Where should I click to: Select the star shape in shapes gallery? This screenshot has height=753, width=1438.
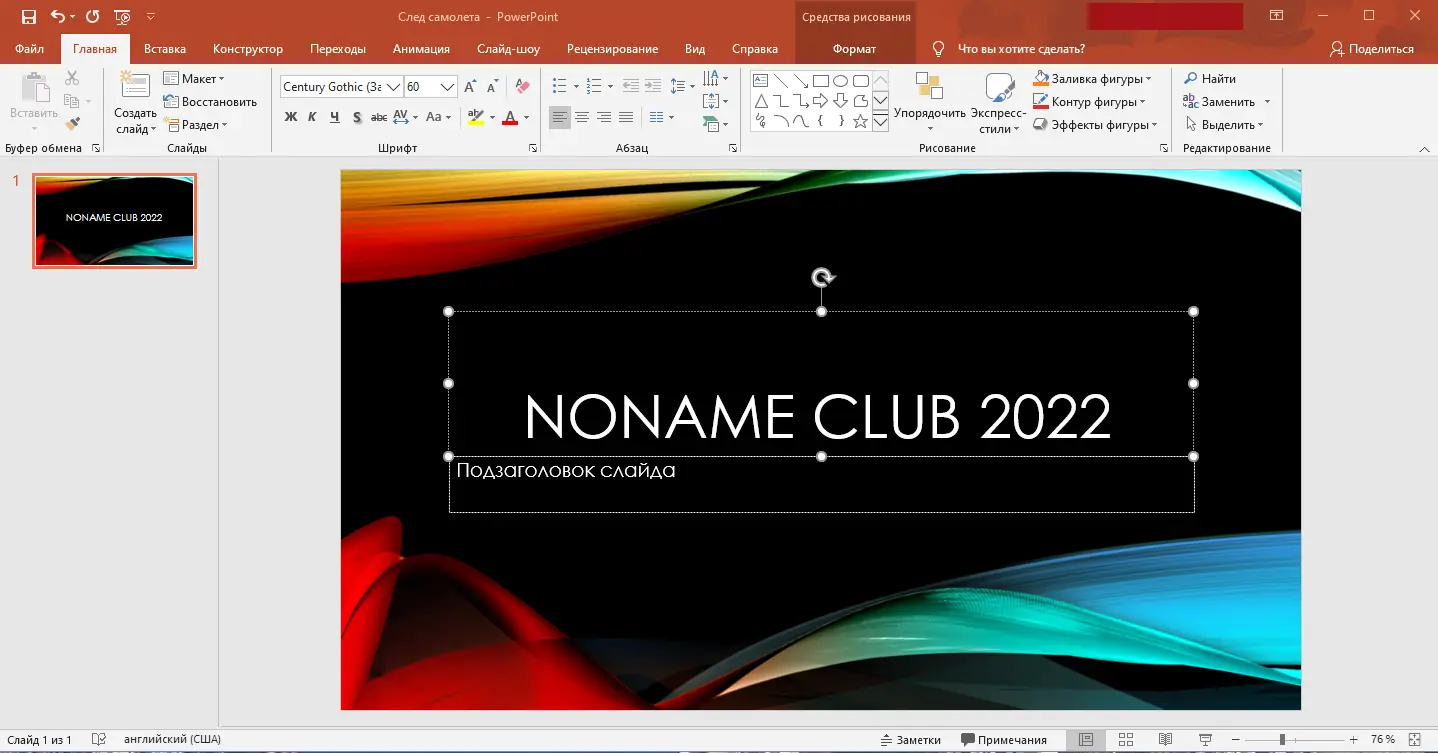point(860,121)
